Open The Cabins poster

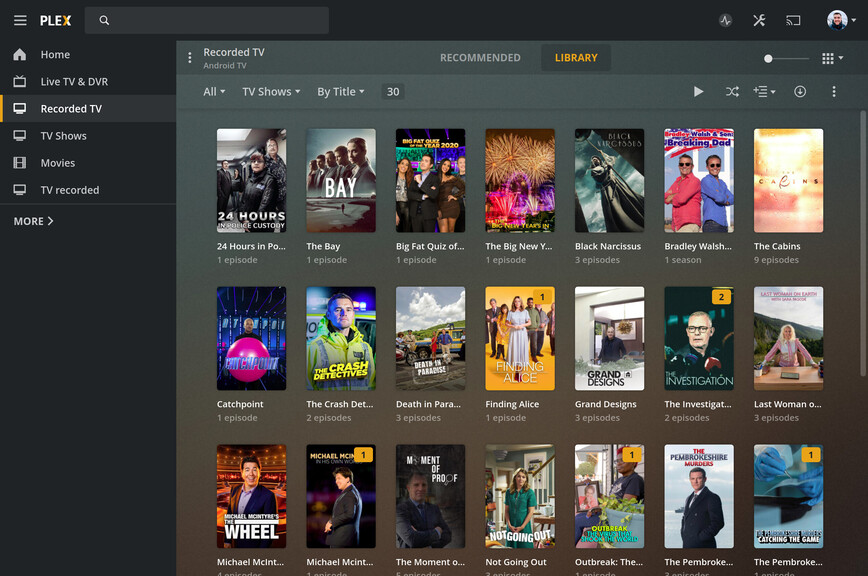[x=788, y=180]
